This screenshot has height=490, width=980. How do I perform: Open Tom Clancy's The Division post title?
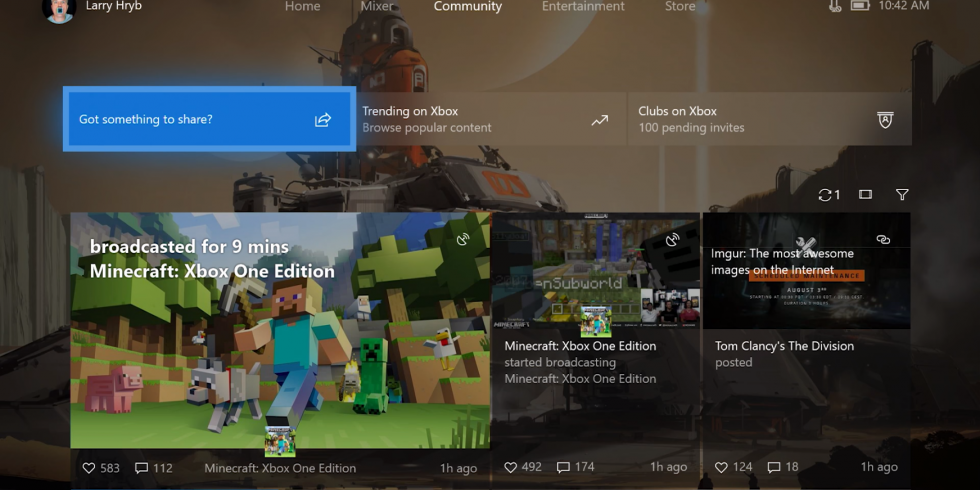[x=784, y=346]
